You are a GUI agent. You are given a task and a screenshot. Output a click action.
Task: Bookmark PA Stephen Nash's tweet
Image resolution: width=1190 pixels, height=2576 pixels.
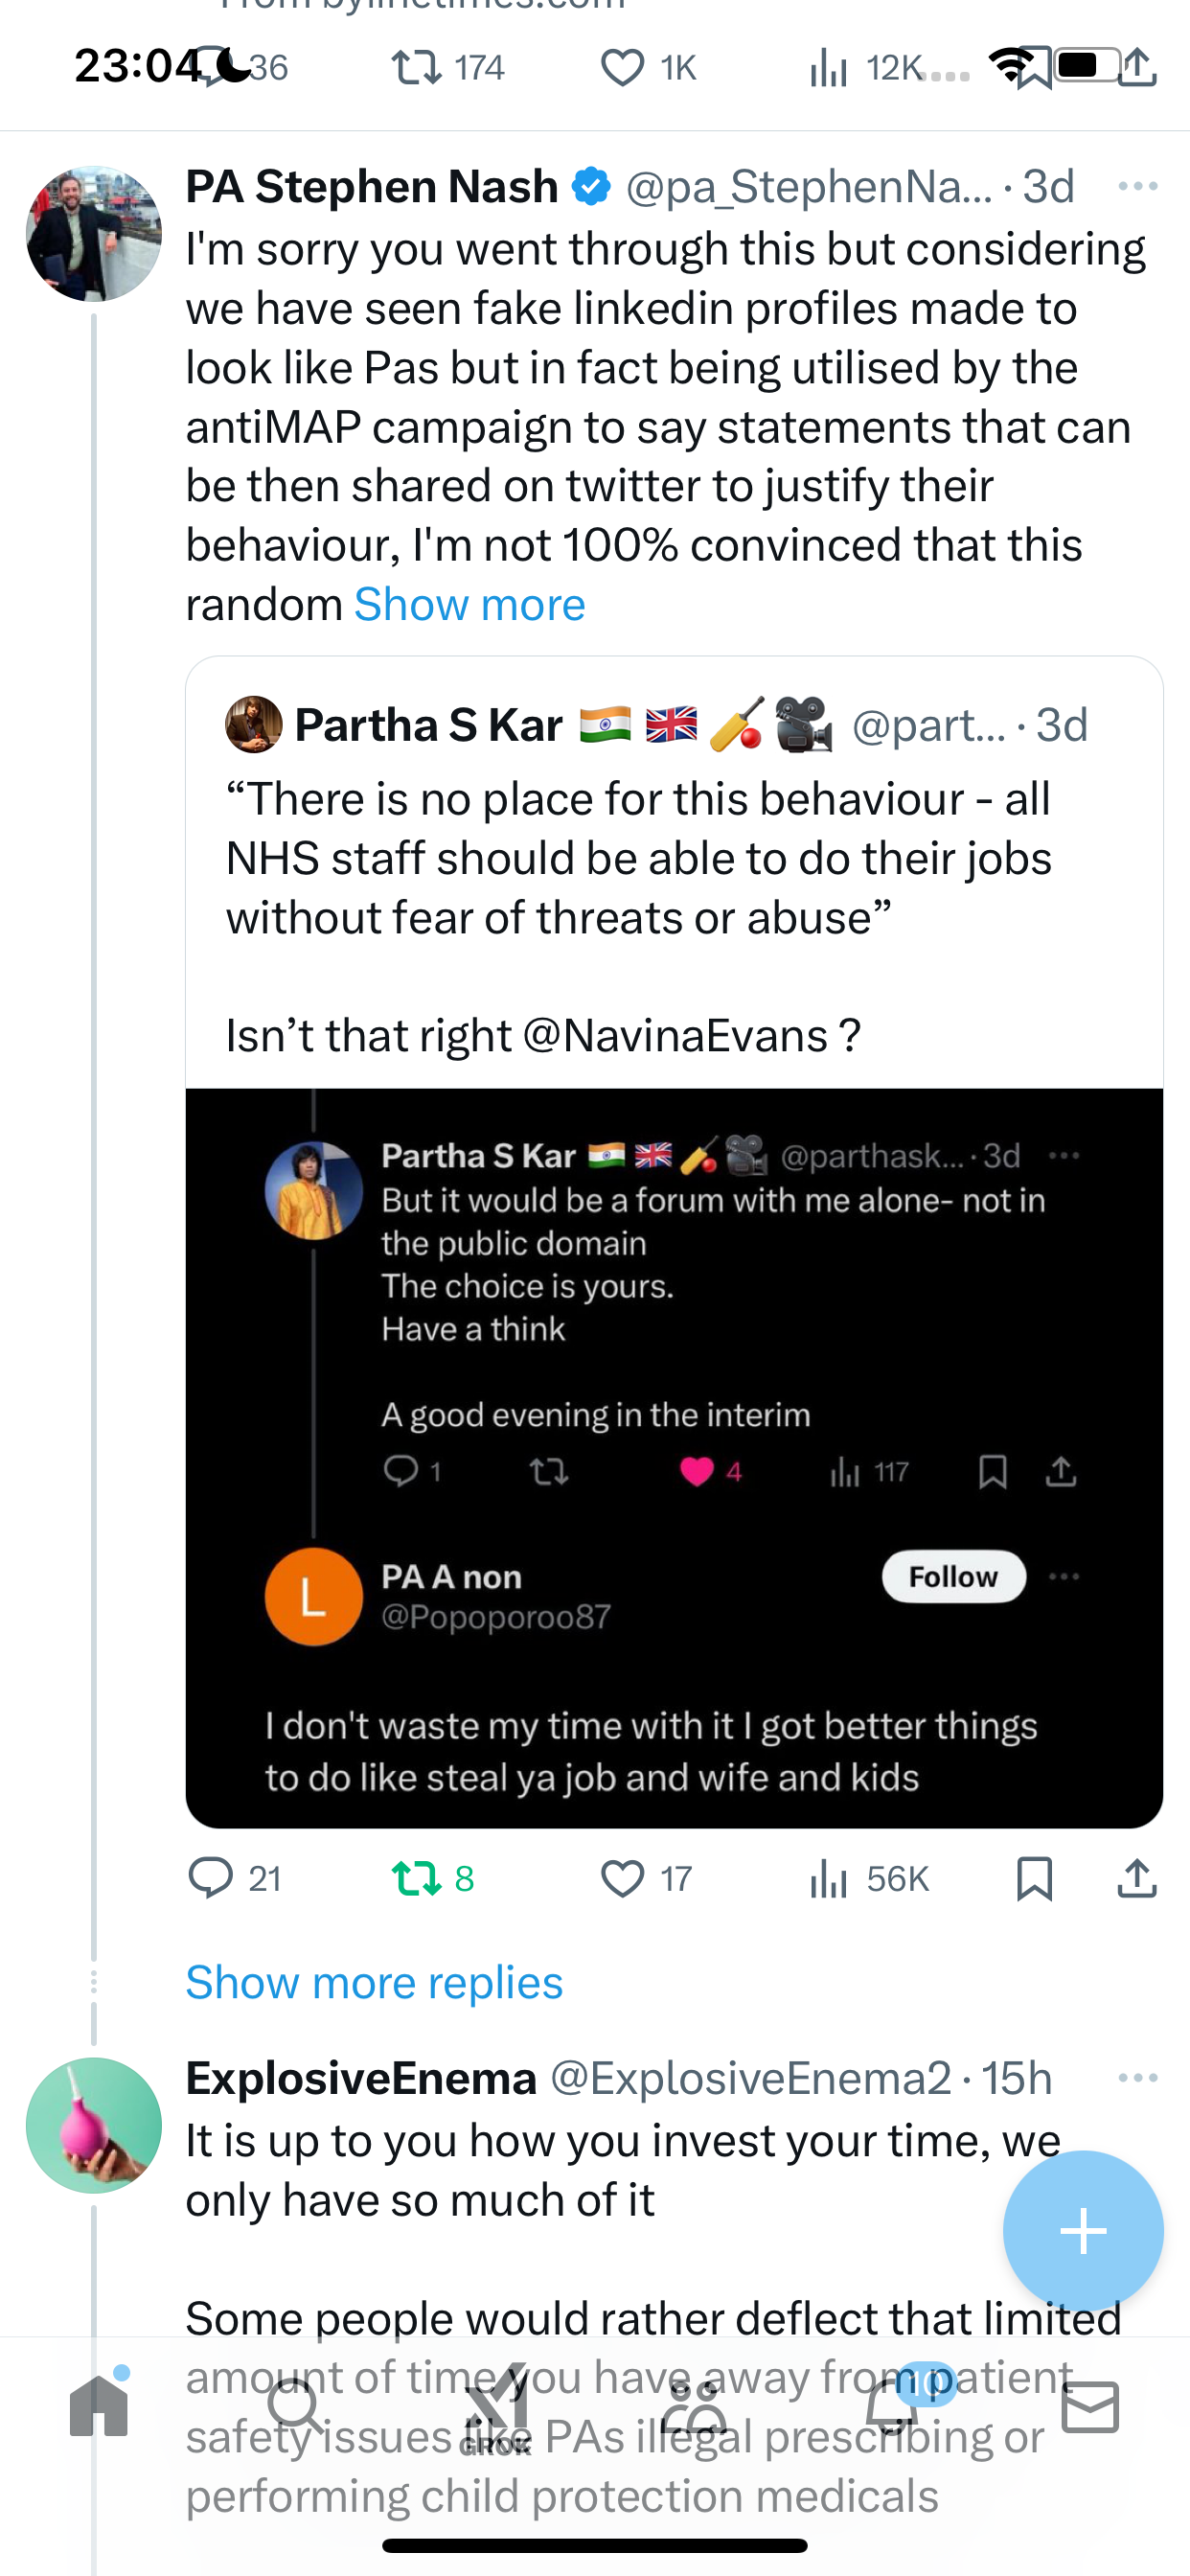(x=1034, y=1879)
